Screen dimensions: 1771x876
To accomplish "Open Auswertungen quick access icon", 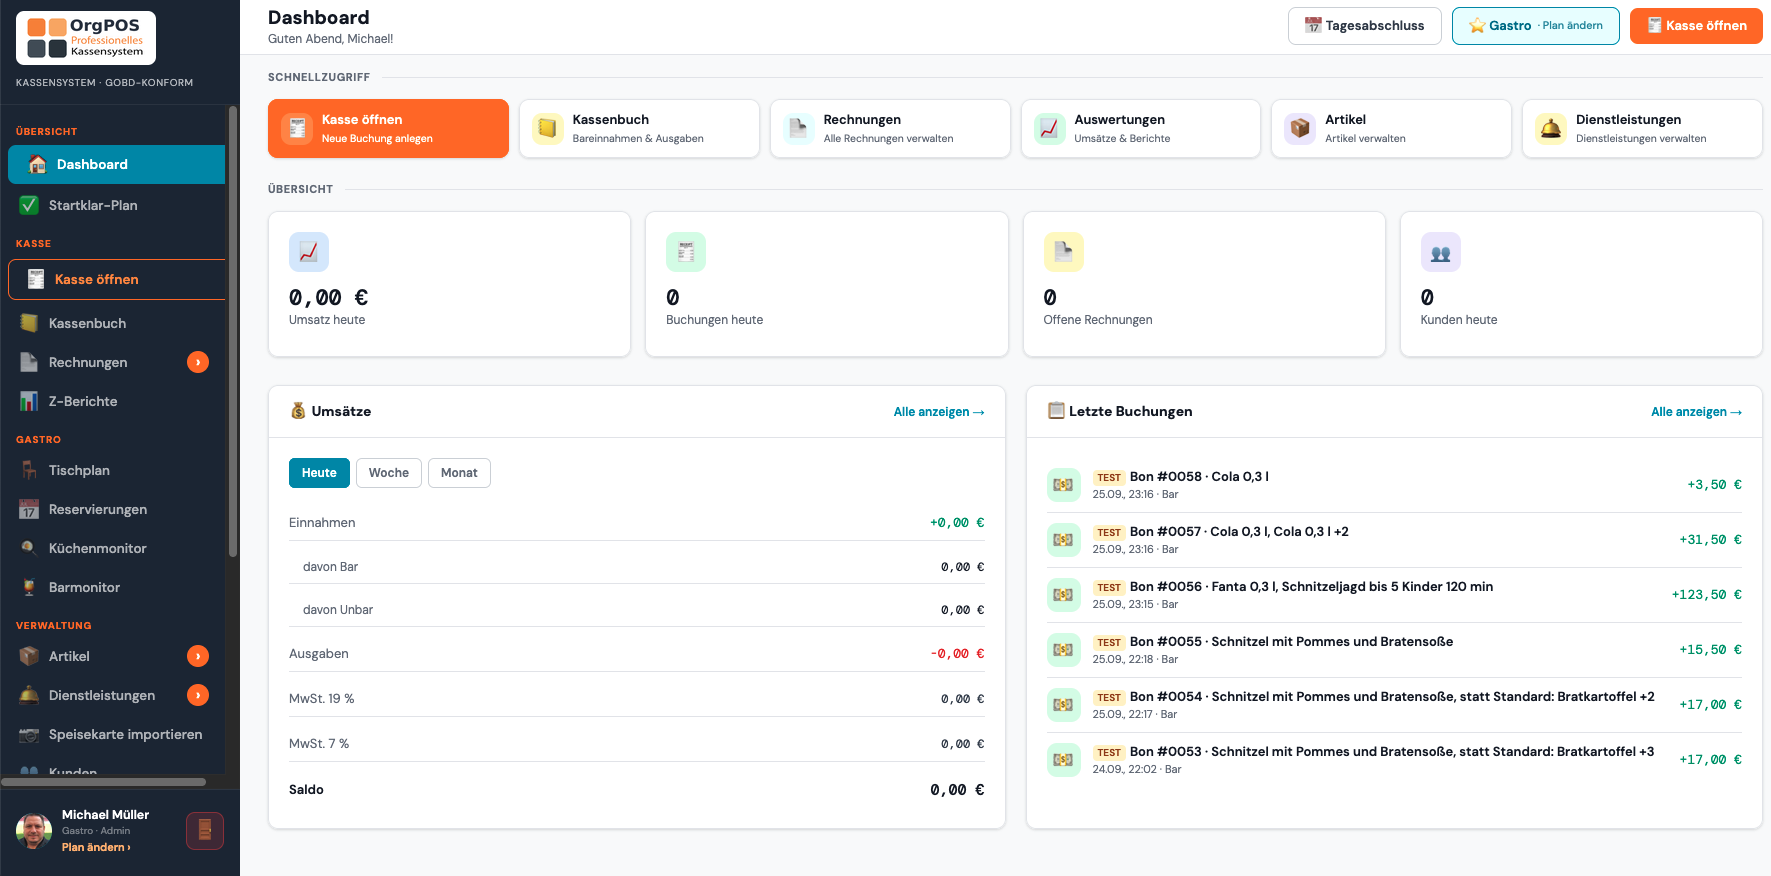I will (x=1049, y=128).
